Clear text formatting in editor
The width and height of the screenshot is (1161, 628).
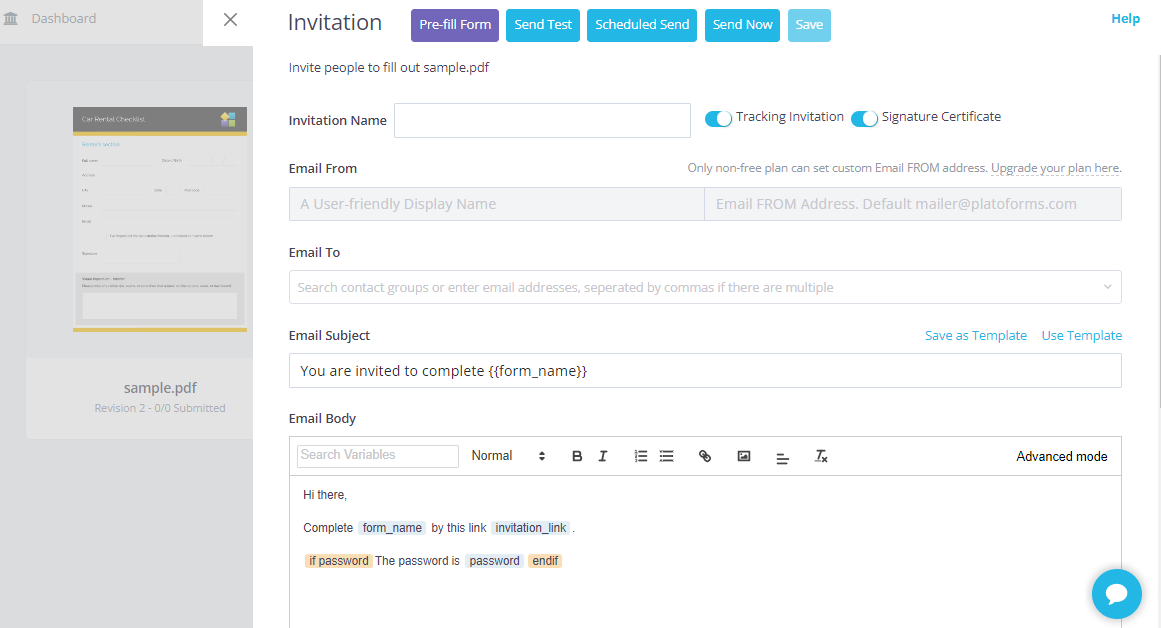tap(821, 456)
